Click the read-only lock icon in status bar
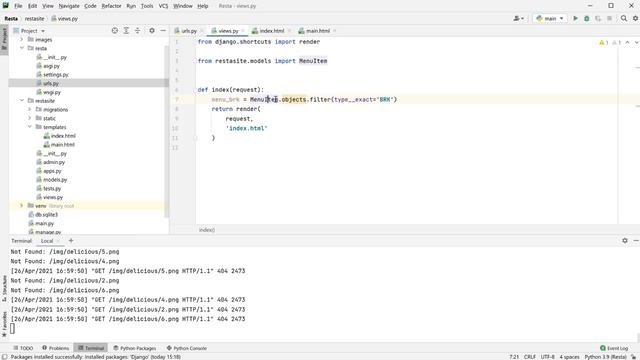640x360 pixels. (x=634, y=357)
